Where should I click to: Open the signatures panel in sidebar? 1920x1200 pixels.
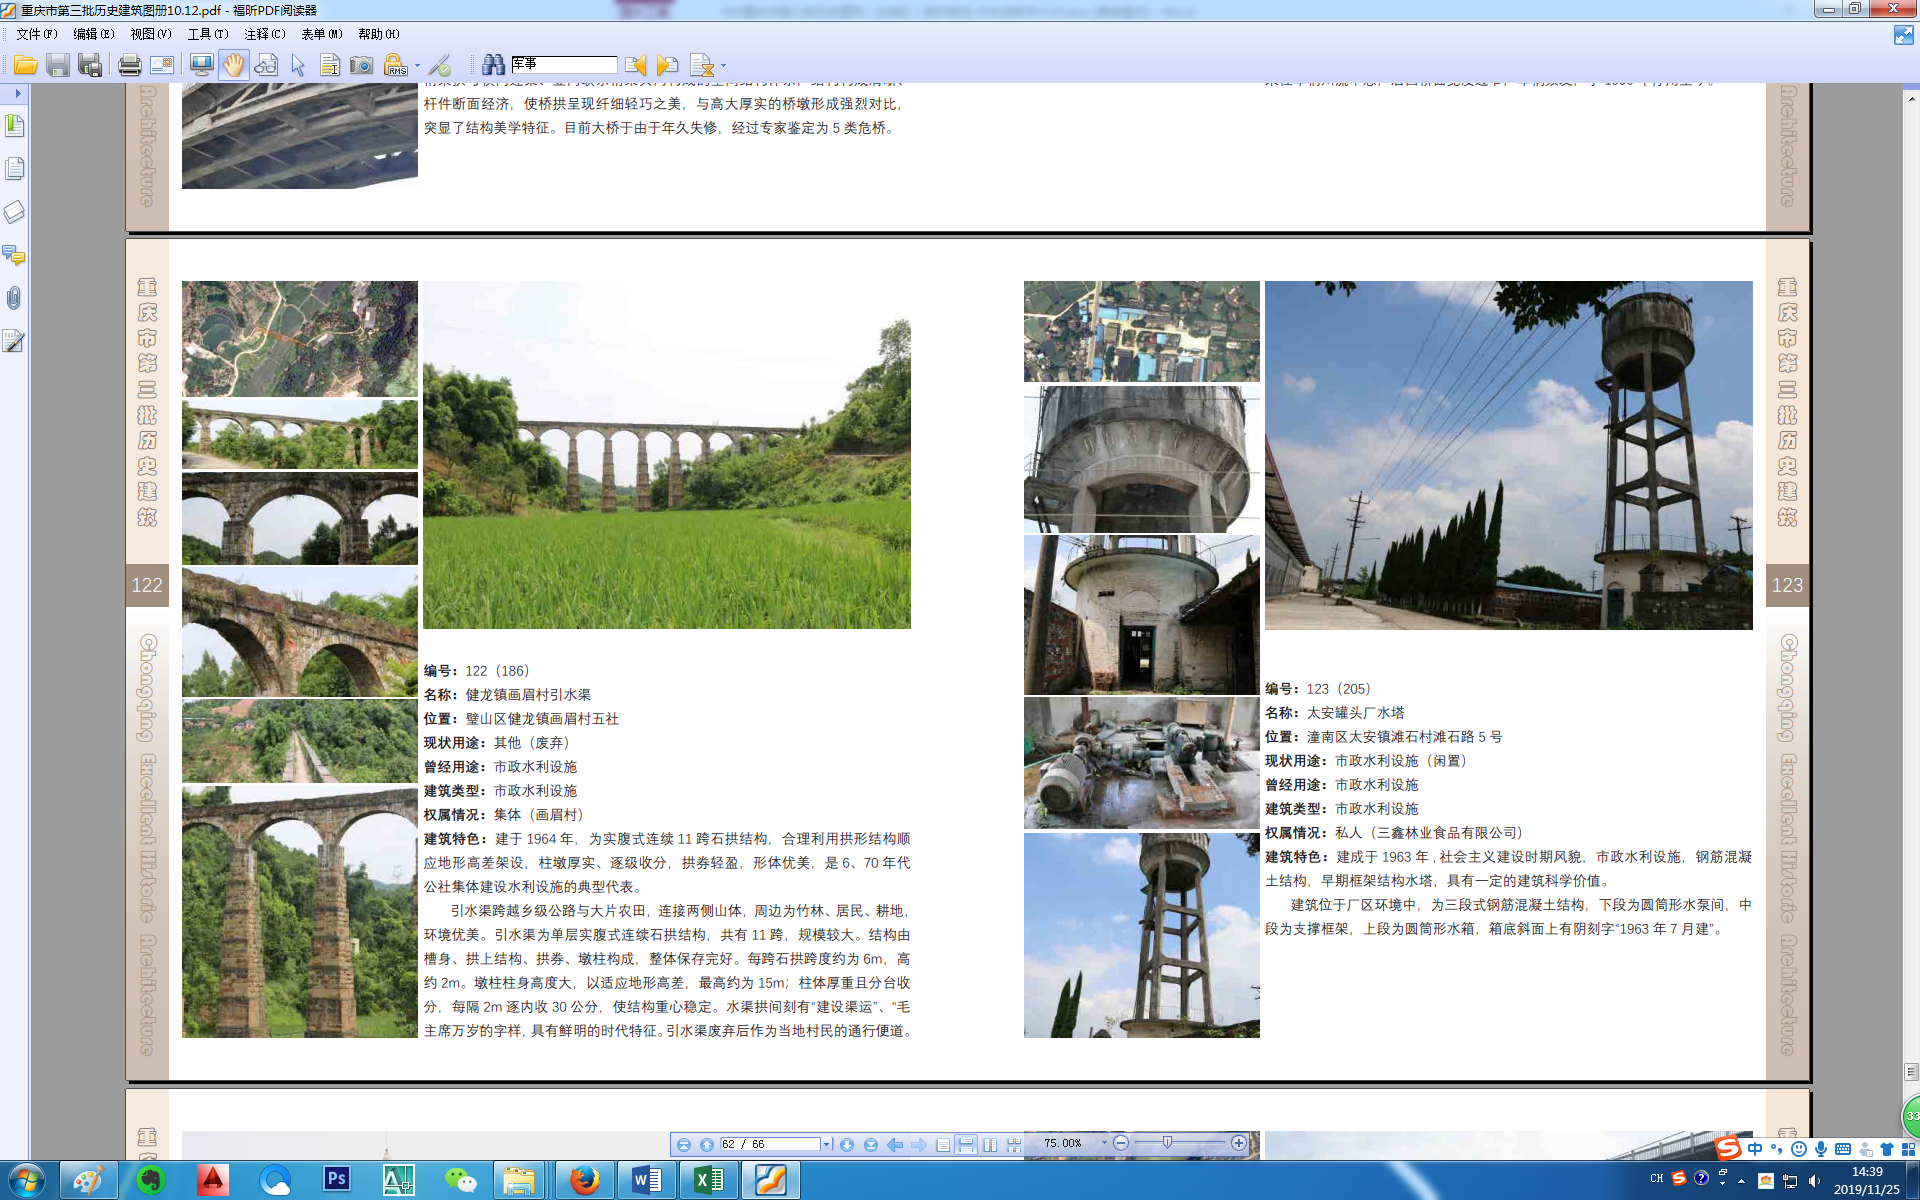tap(15, 341)
